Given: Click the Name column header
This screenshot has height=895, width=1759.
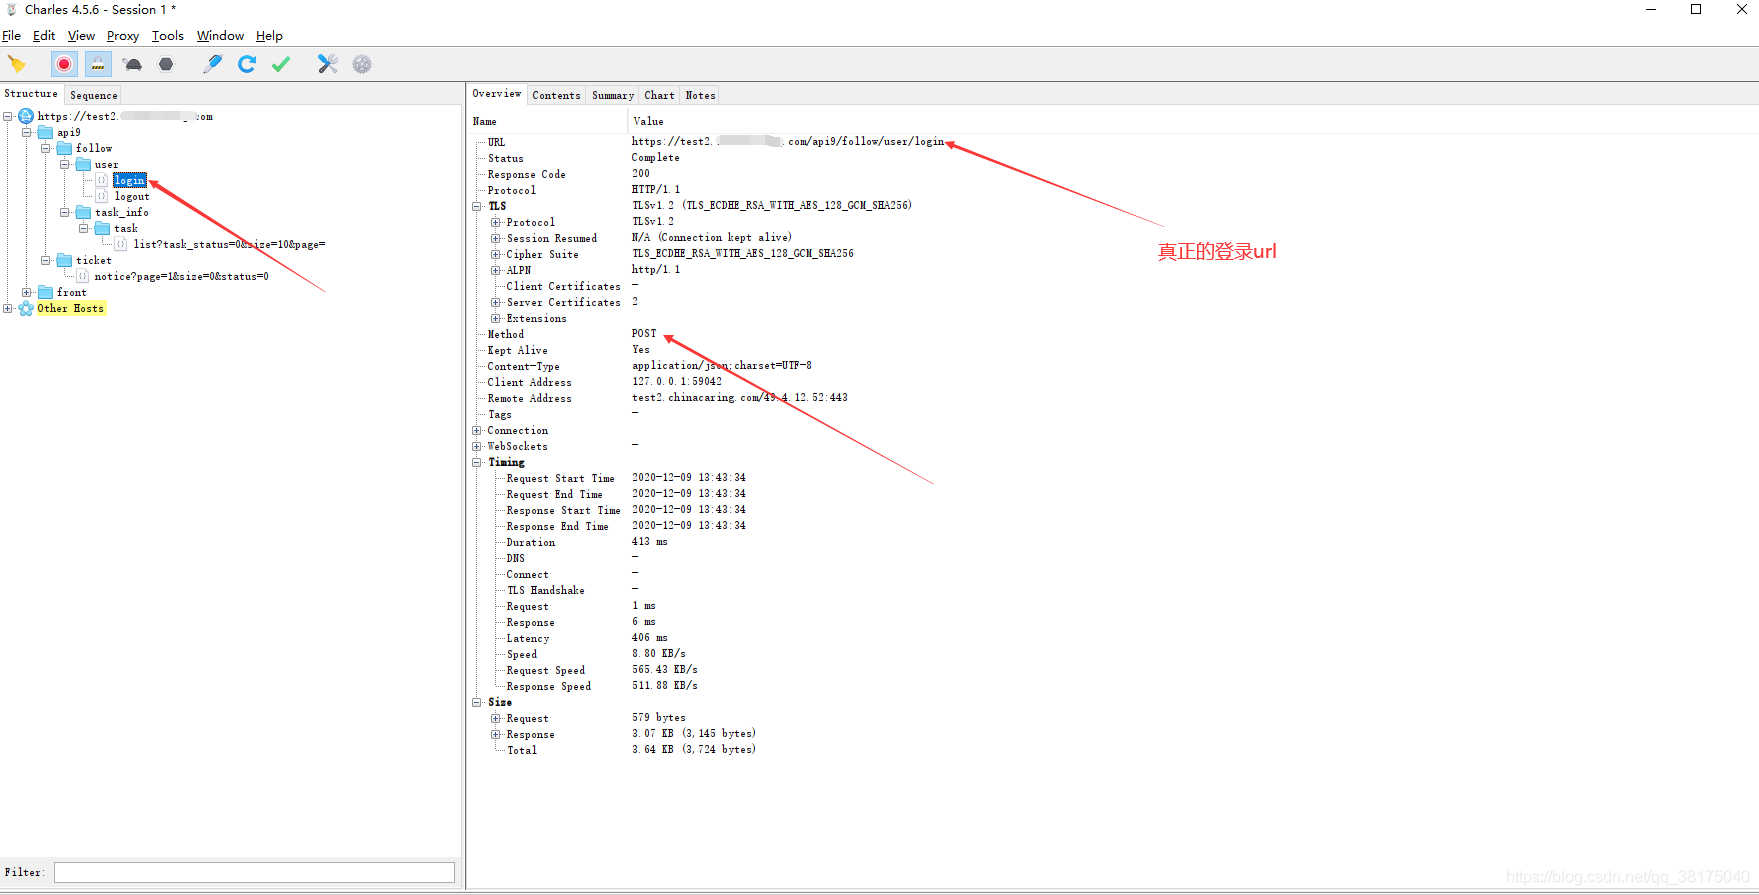Looking at the screenshot, I should click(547, 122).
